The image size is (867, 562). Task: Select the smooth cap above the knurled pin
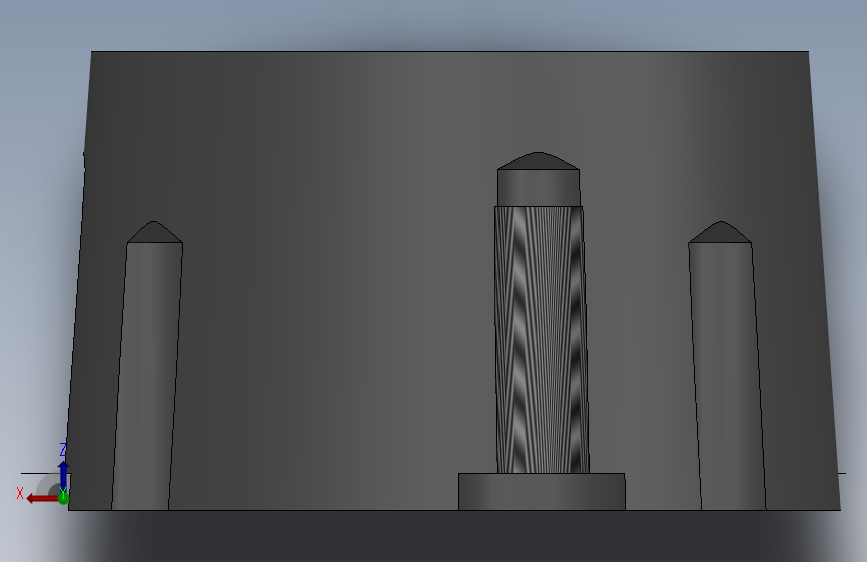(539, 188)
